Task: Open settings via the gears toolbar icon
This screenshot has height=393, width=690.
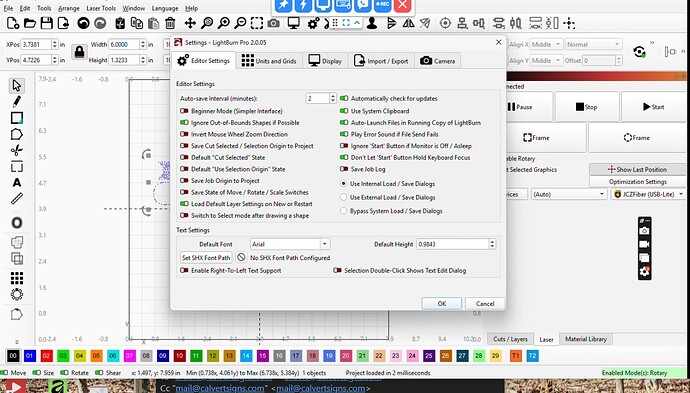Action: 313,23
